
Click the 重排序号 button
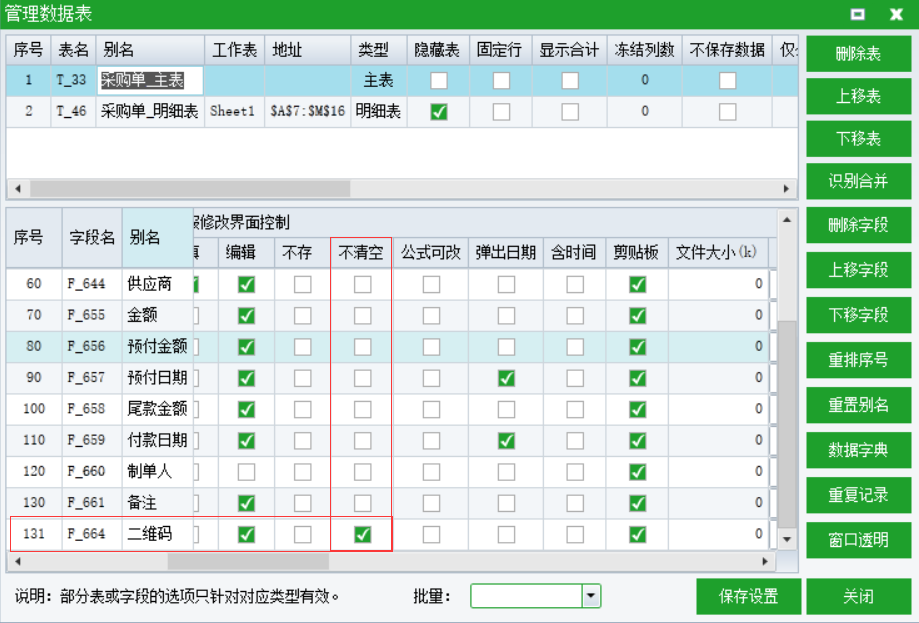click(x=858, y=360)
